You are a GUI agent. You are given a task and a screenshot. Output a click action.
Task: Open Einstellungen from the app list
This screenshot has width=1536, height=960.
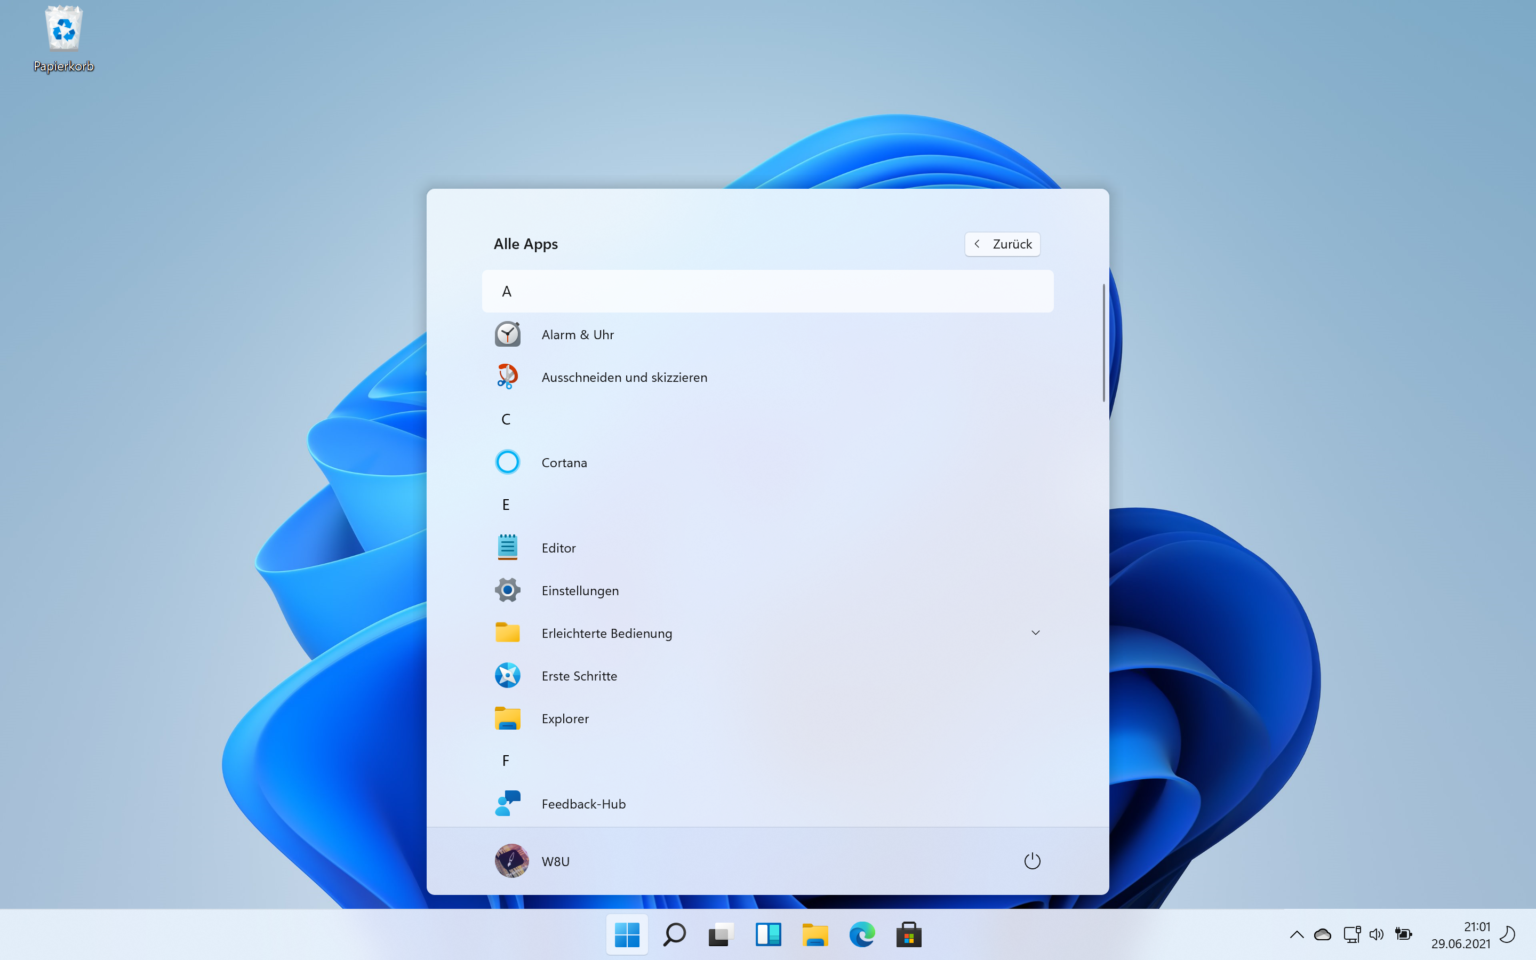[x=579, y=590]
